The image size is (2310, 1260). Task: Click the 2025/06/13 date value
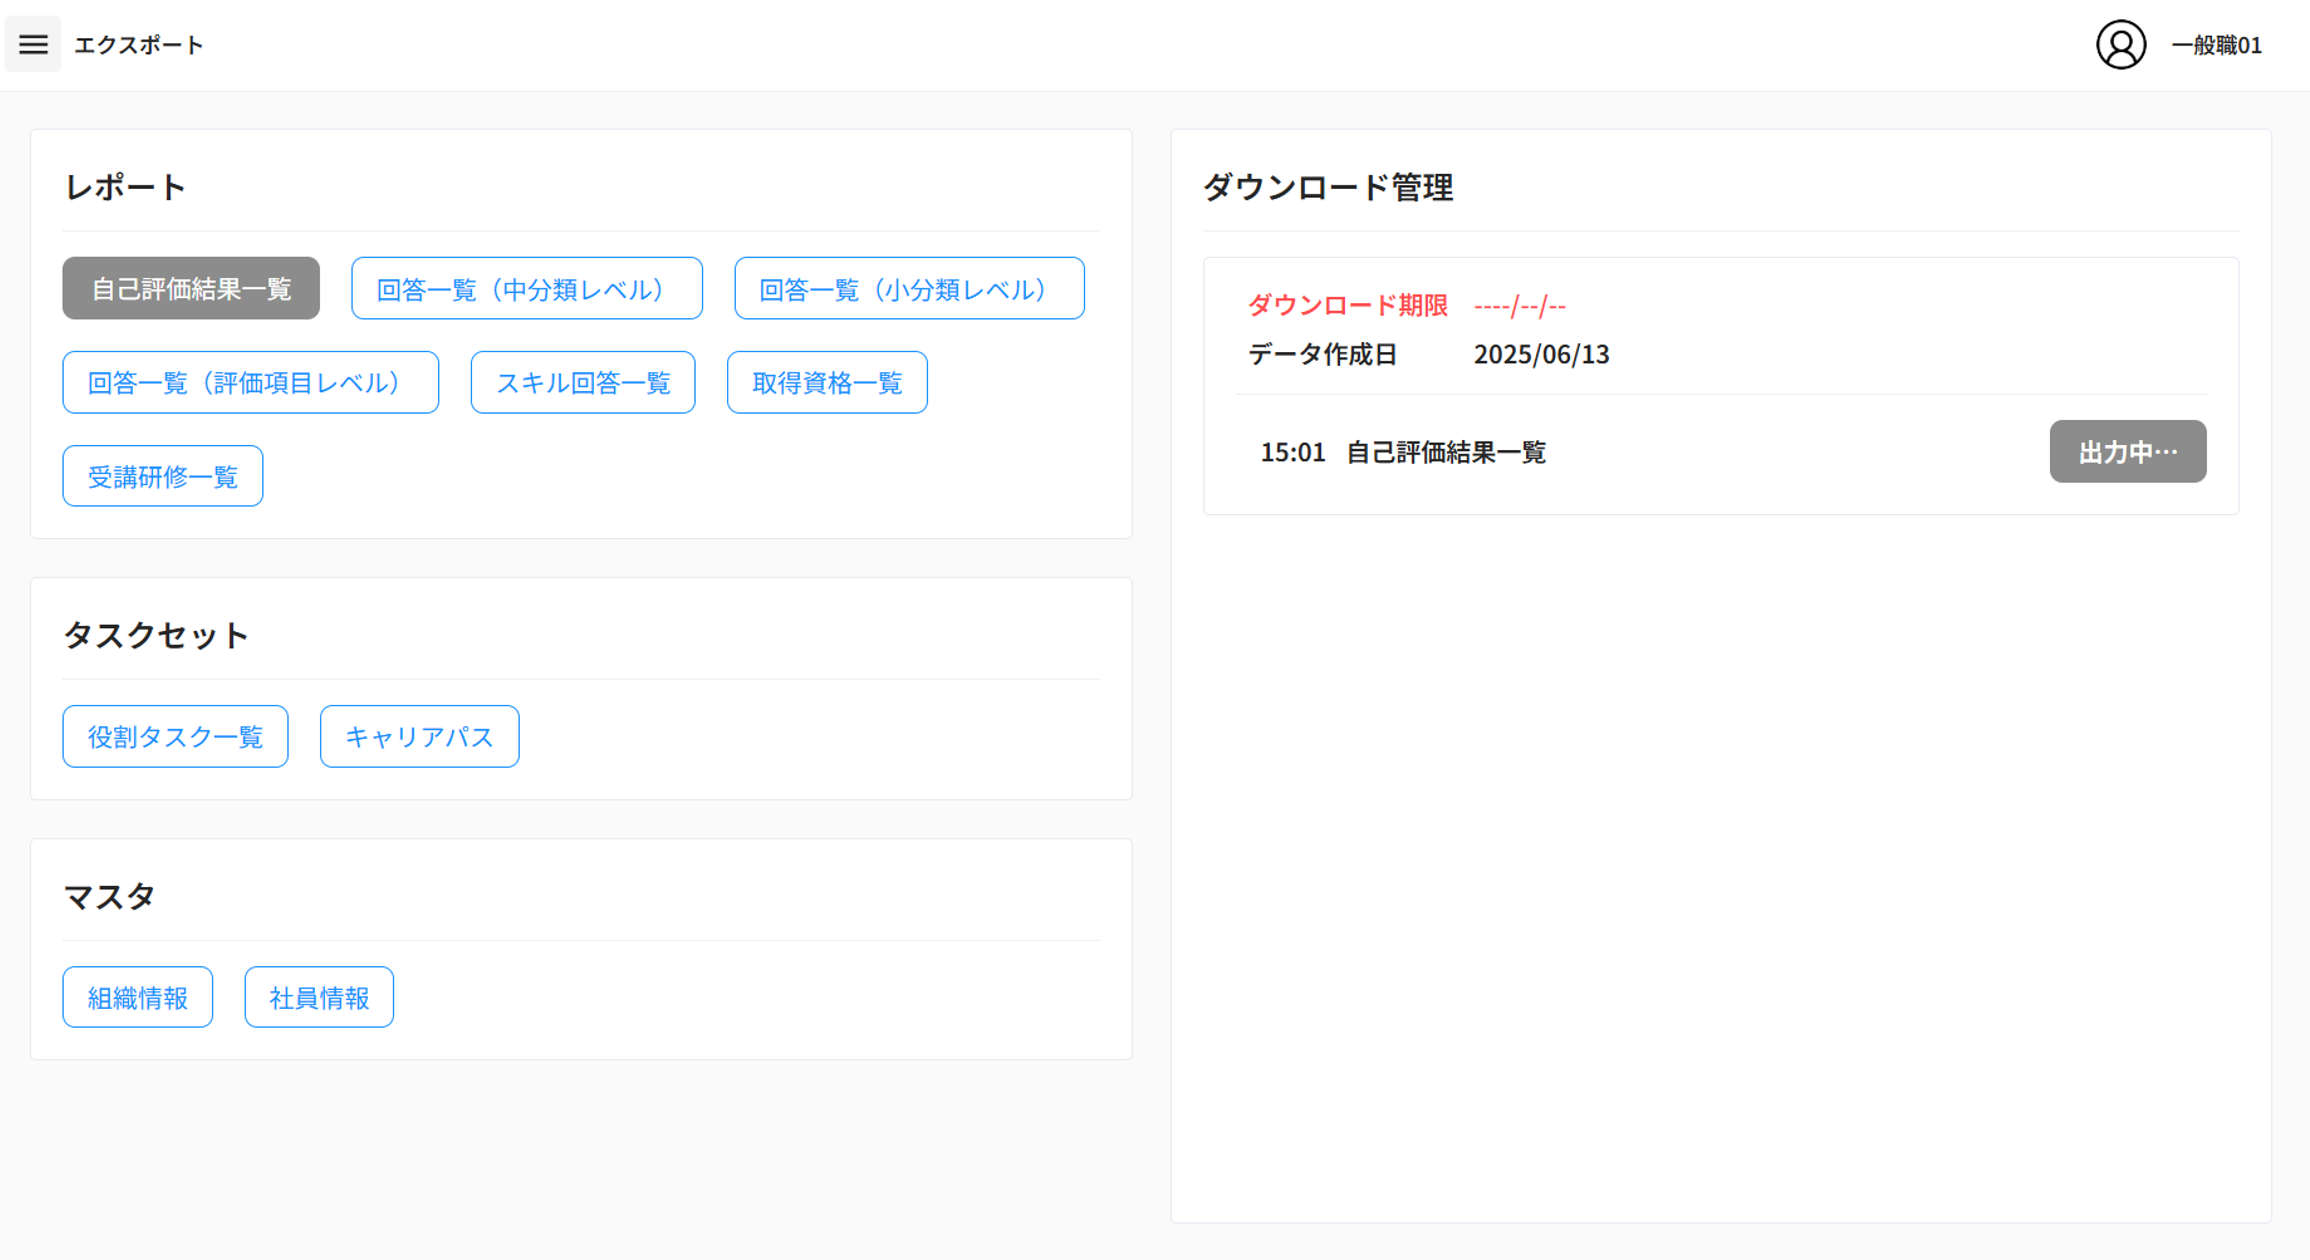click(x=1542, y=355)
